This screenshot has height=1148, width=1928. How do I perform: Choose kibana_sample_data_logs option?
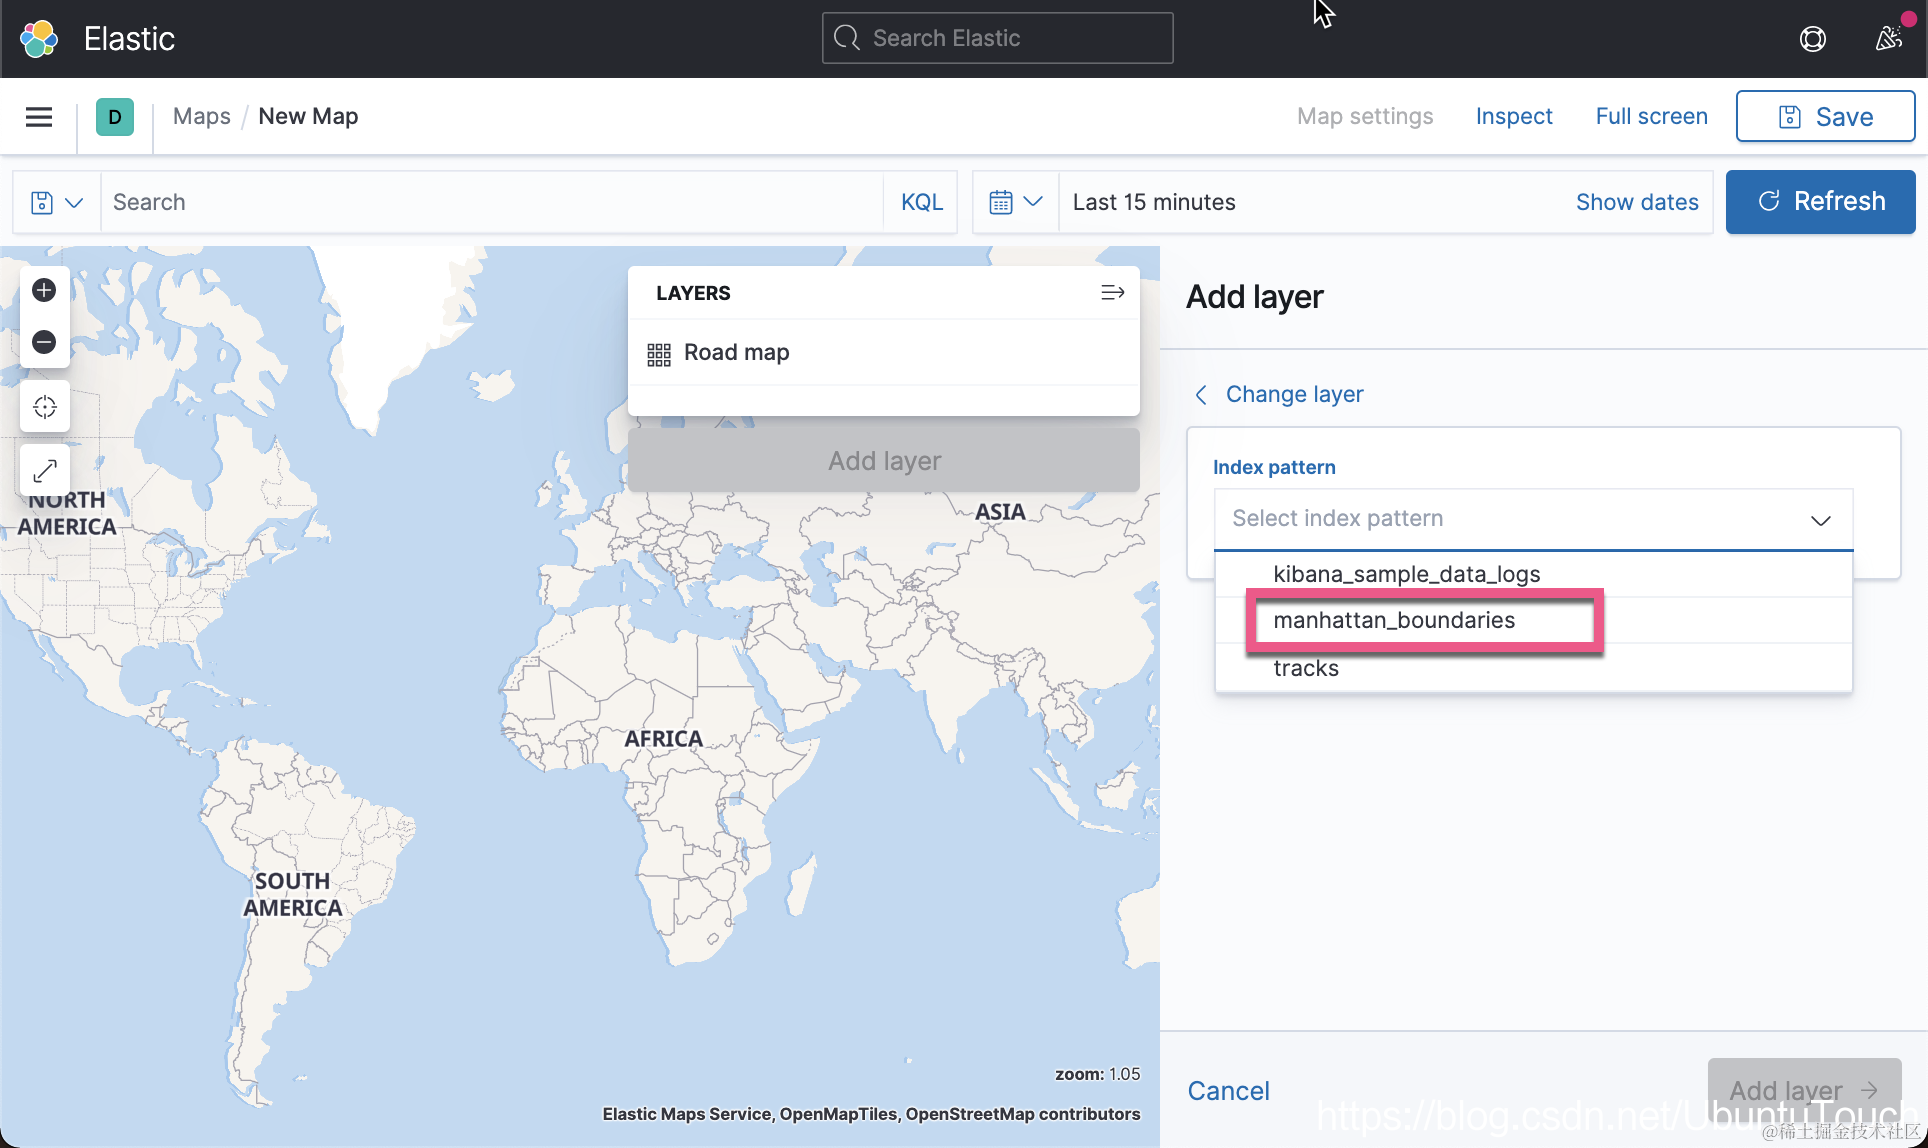tap(1406, 574)
